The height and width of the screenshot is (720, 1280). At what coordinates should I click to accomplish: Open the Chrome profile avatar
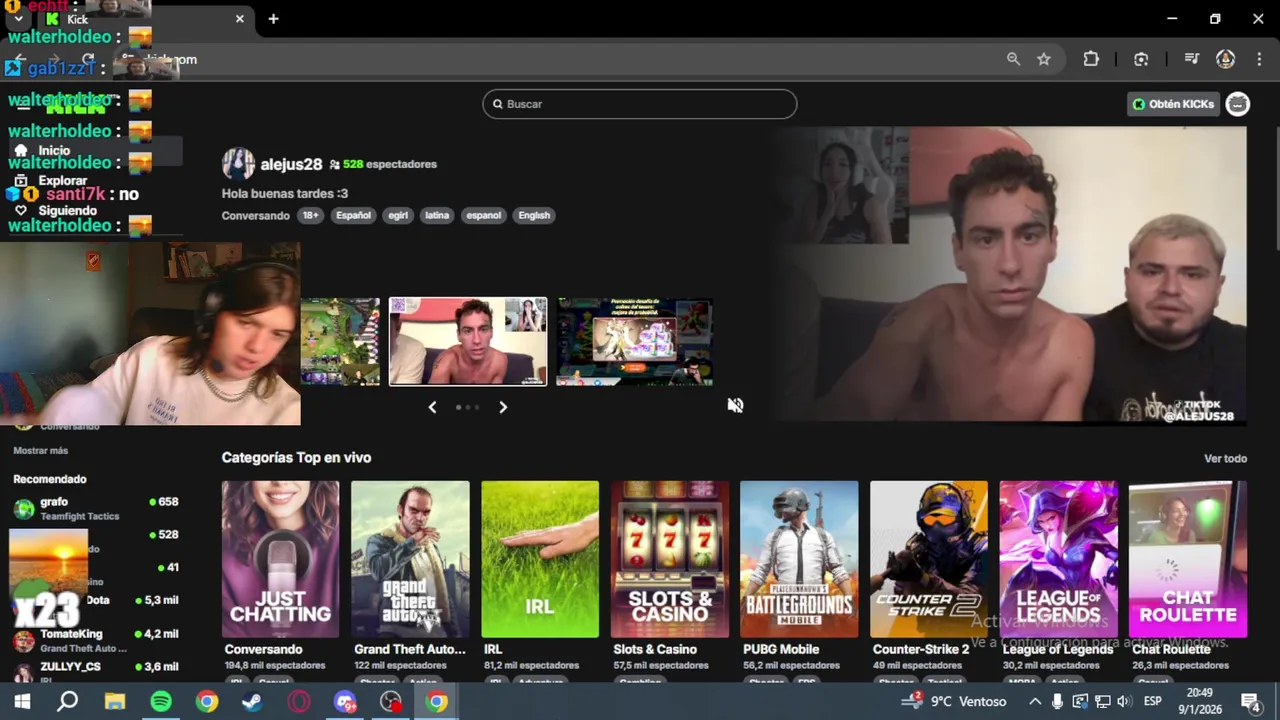tap(1225, 59)
